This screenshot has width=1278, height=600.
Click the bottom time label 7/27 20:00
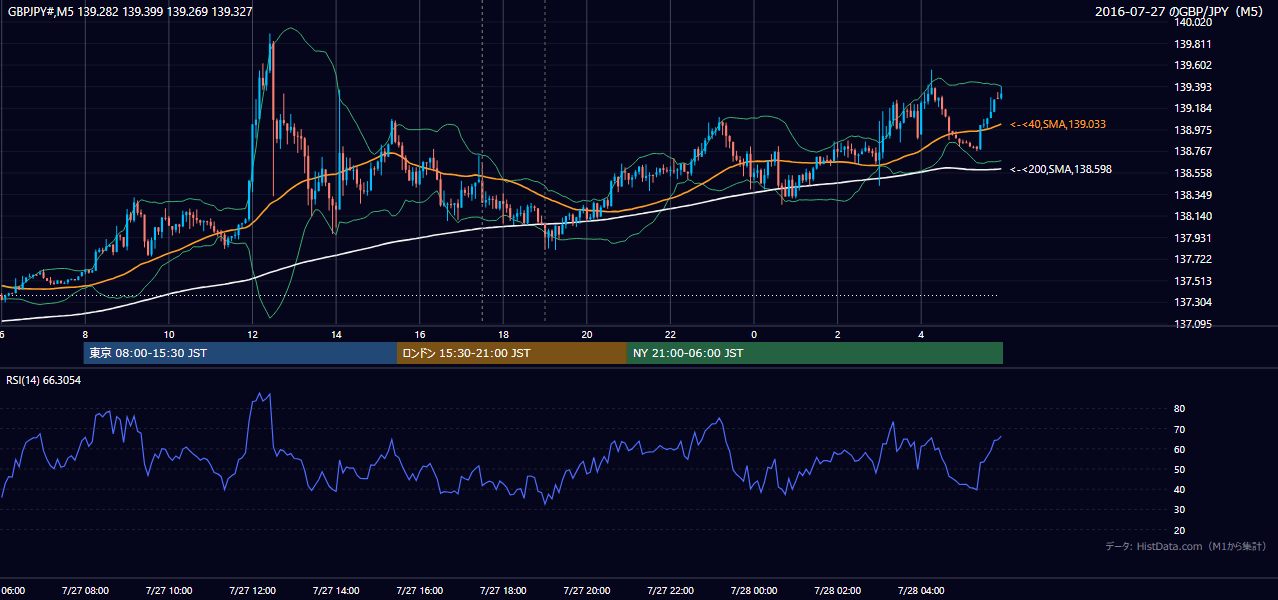(587, 591)
